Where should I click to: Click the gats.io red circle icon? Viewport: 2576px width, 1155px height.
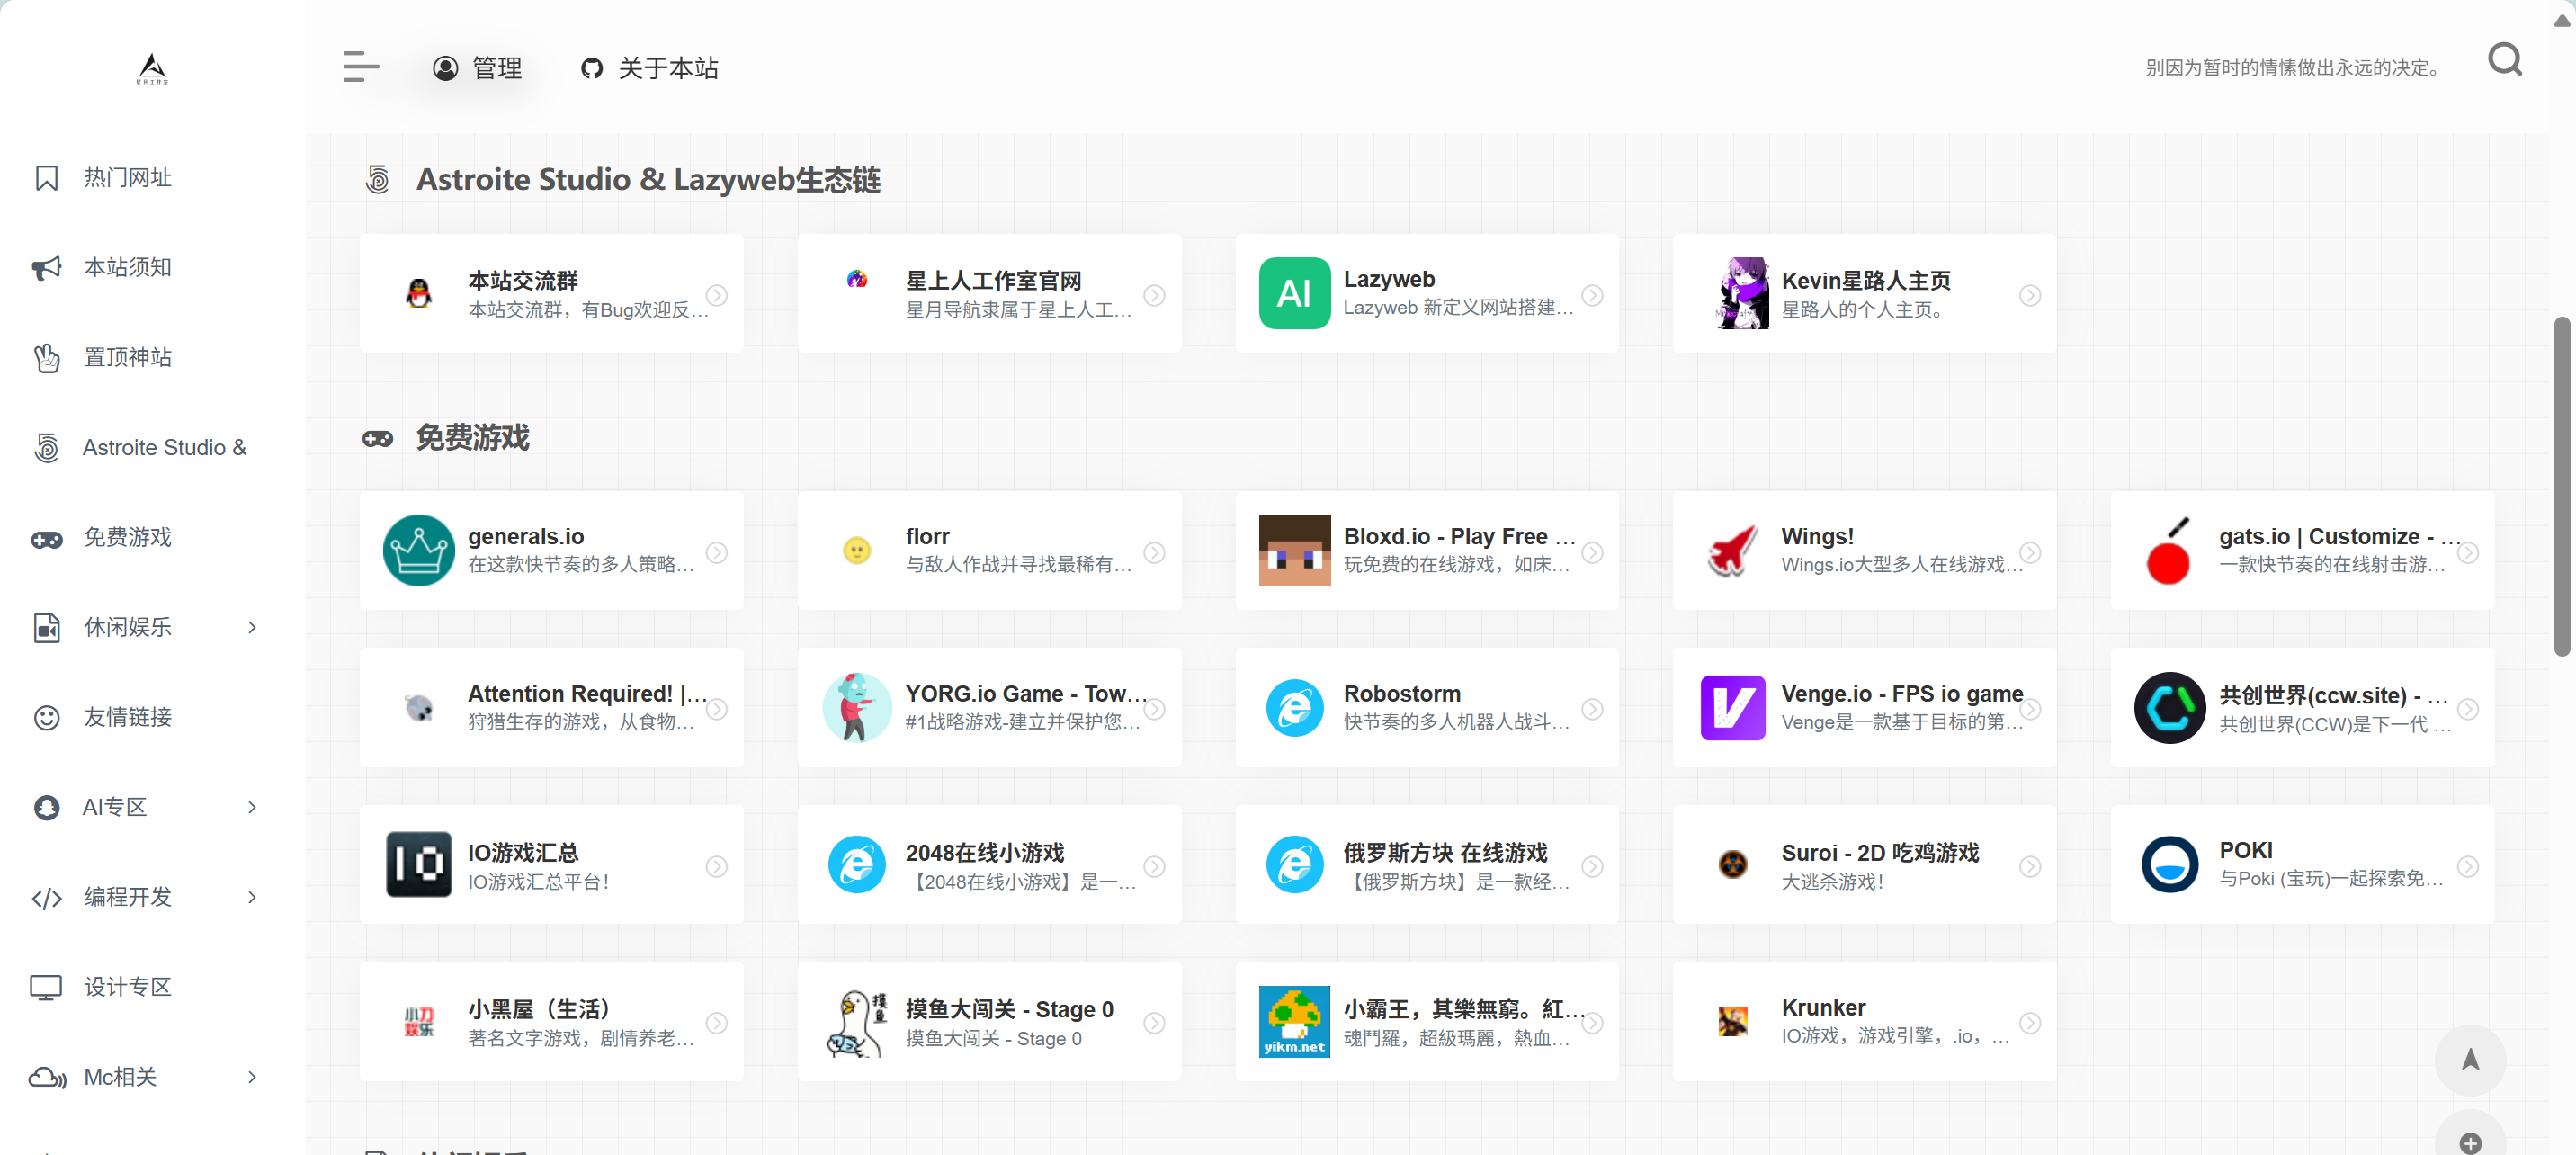point(2169,551)
